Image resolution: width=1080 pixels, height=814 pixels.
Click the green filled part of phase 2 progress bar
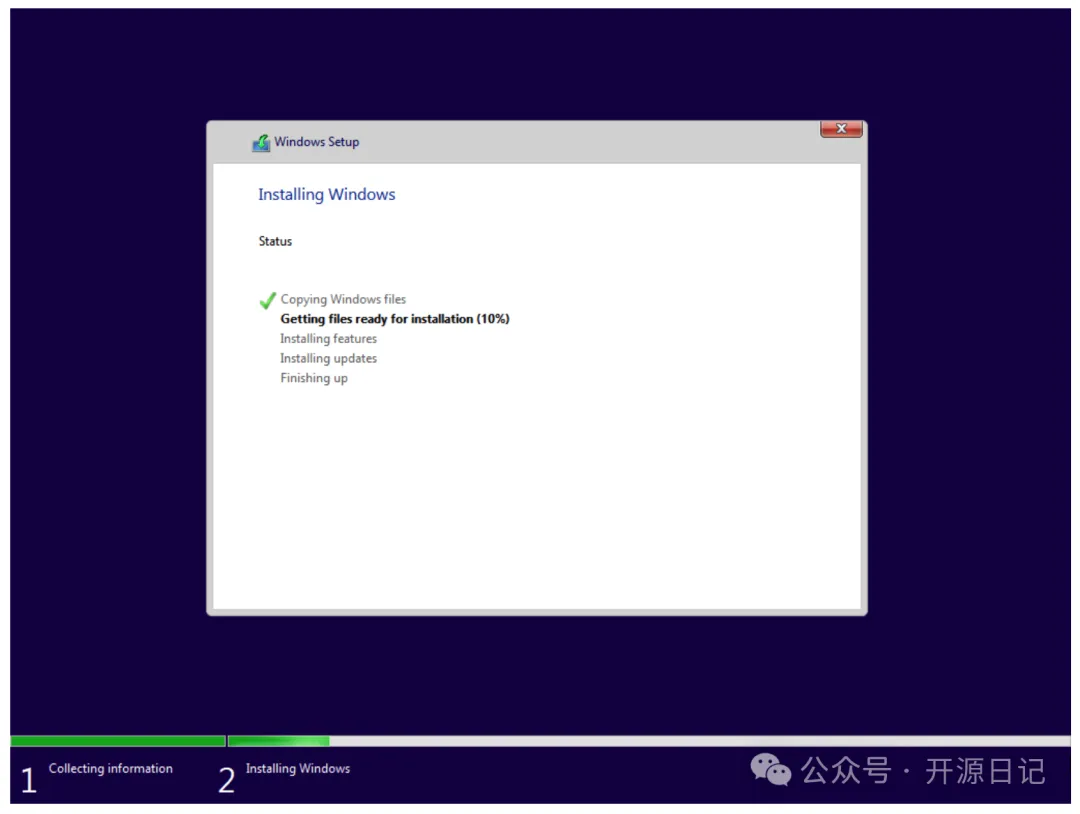(279, 741)
